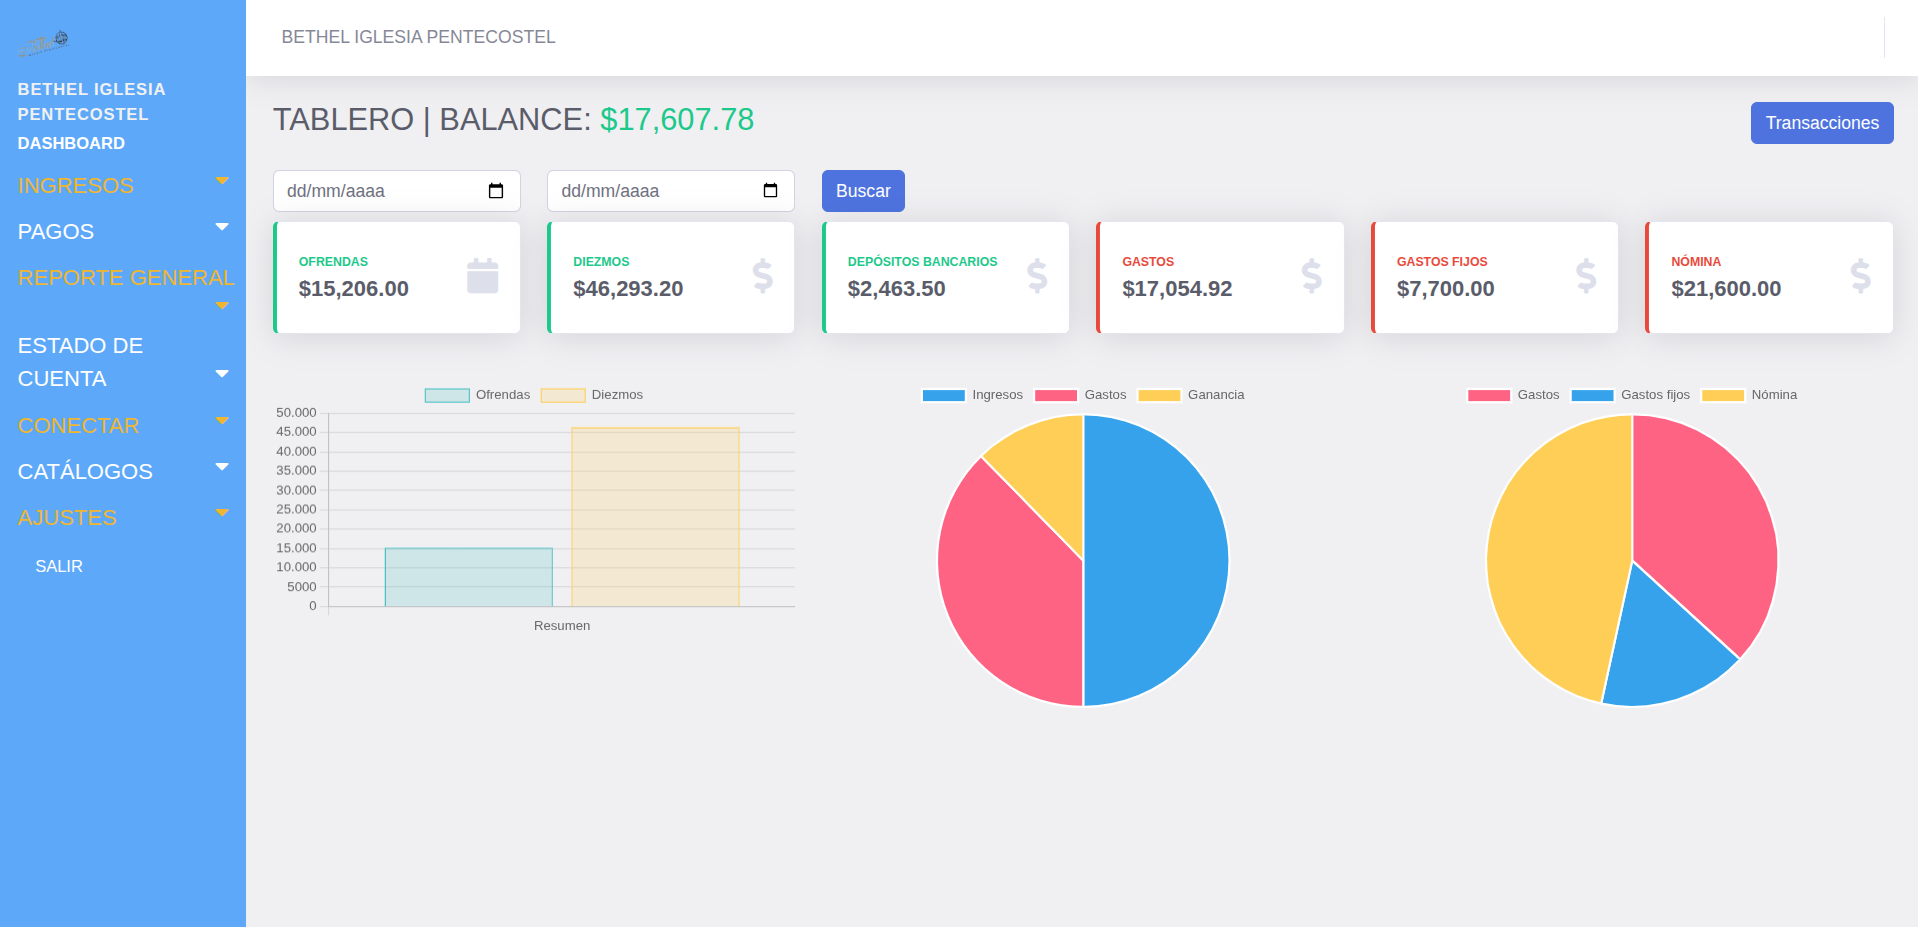Click the dollar icon on the Nómina card
This screenshot has height=927, width=1918.
(1860, 276)
